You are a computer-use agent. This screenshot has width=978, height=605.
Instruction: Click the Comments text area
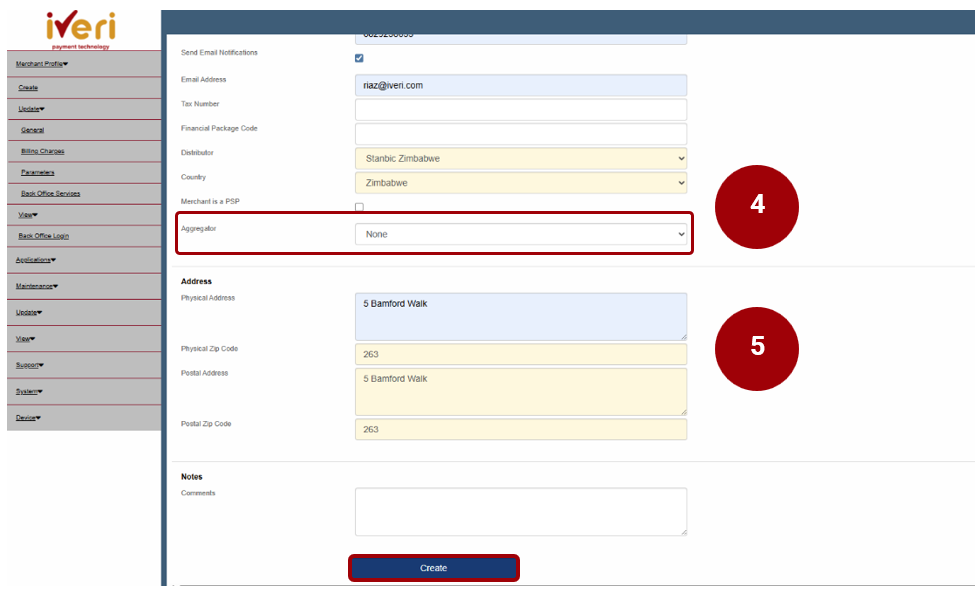(521, 512)
